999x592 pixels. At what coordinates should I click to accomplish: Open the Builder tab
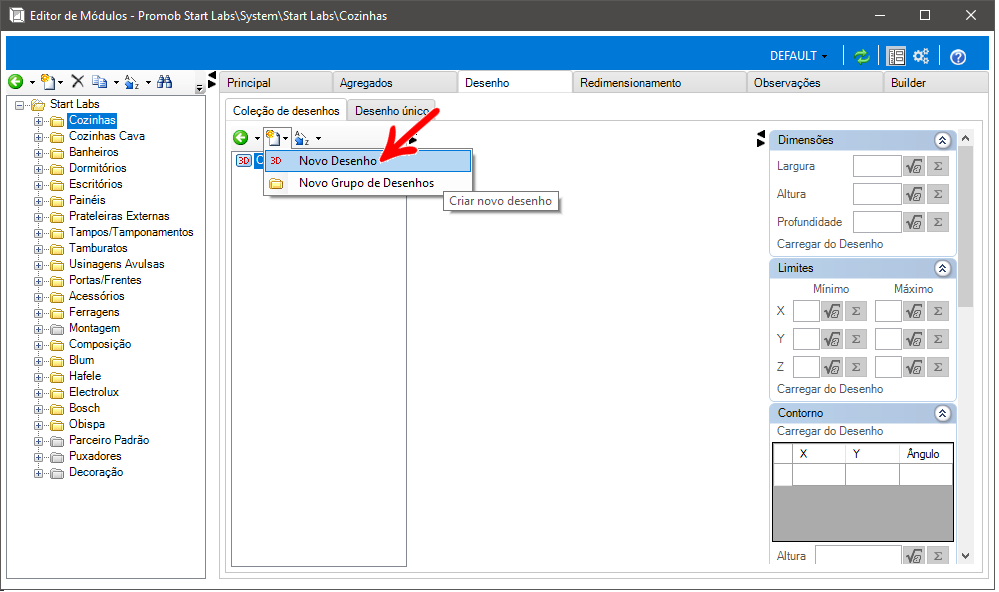[935, 83]
